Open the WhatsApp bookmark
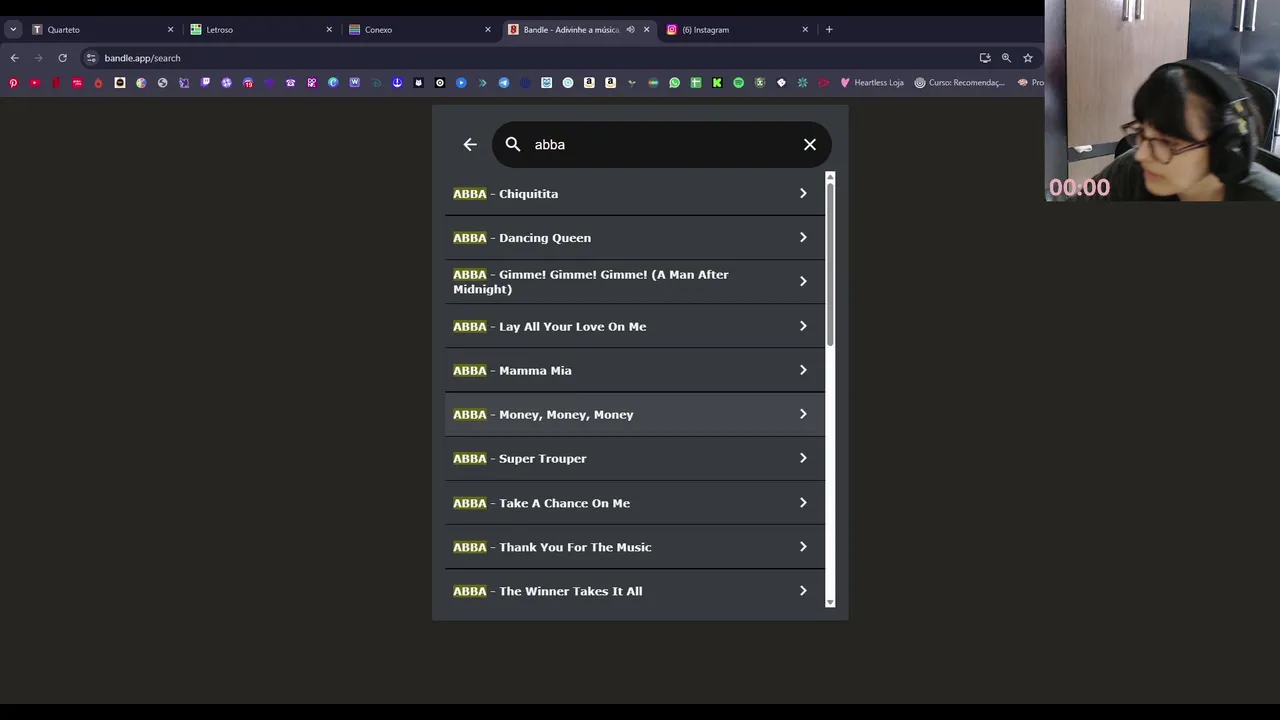Screen dimensions: 1280x720 point(675,83)
